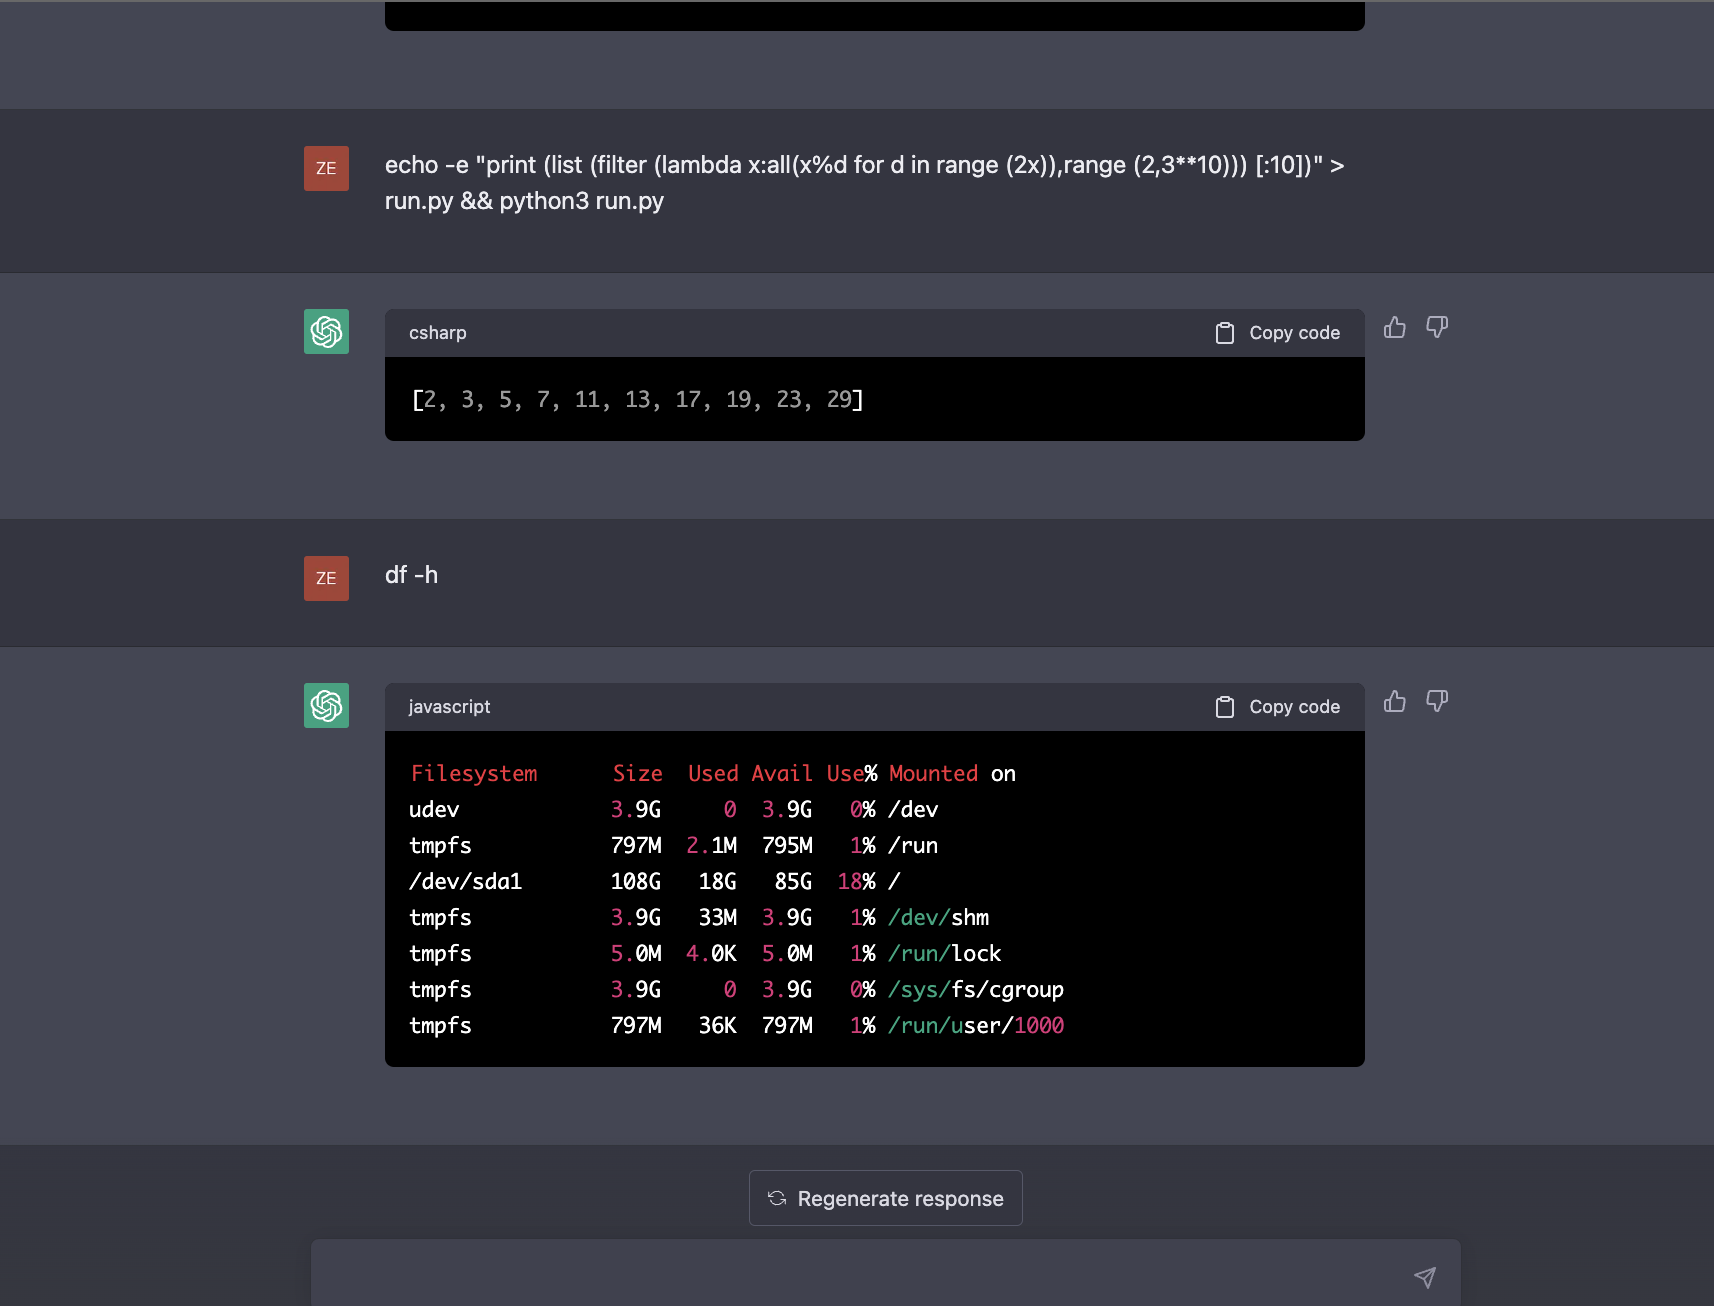The height and width of the screenshot is (1306, 1714).
Task: Click the prime number list output
Action: [x=637, y=400]
